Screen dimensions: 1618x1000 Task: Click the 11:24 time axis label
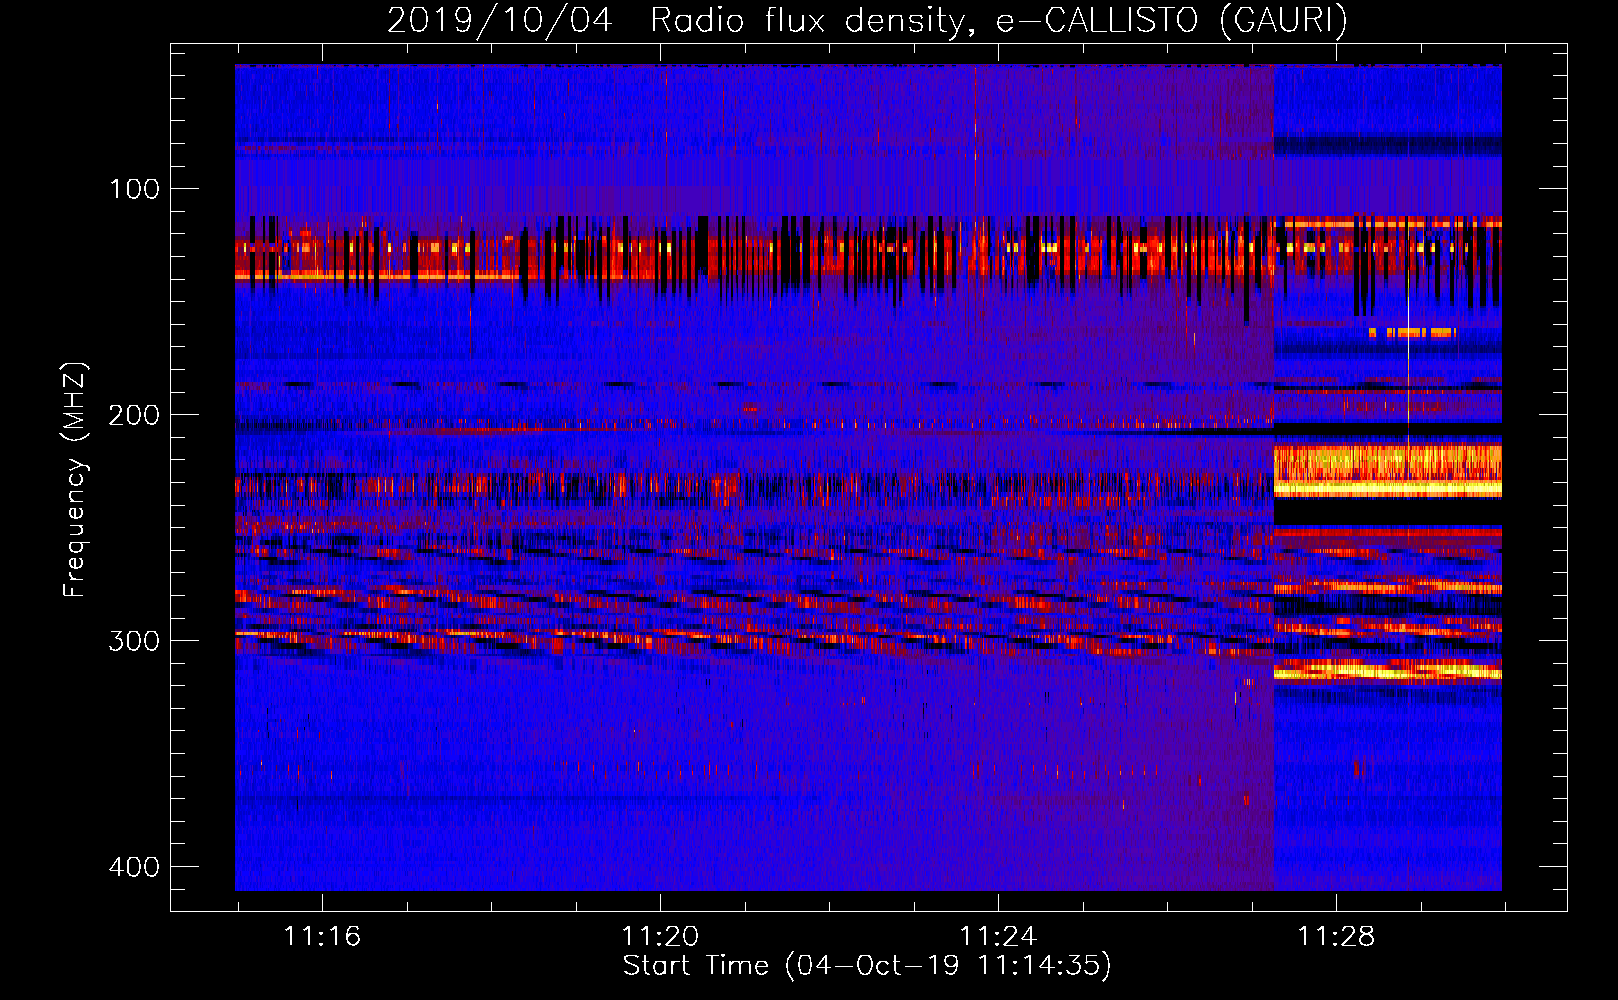click(x=998, y=937)
